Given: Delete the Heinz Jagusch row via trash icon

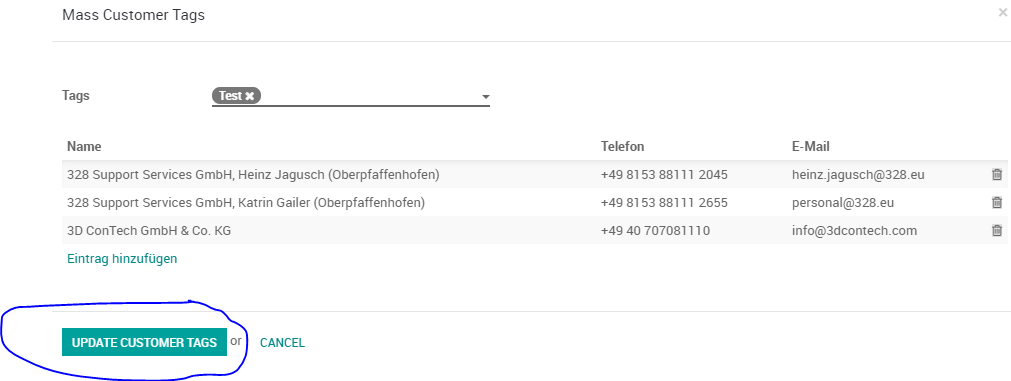Looking at the screenshot, I should [x=996, y=174].
